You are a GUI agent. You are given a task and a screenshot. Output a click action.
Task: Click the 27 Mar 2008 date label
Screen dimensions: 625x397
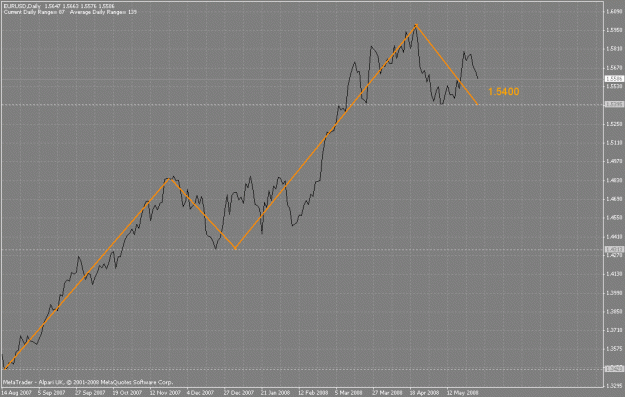click(x=387, y=393)
